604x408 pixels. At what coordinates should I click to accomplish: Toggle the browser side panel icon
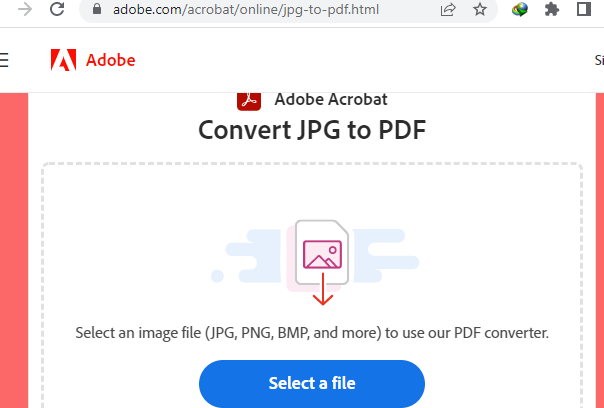click(x=584, y=9)
